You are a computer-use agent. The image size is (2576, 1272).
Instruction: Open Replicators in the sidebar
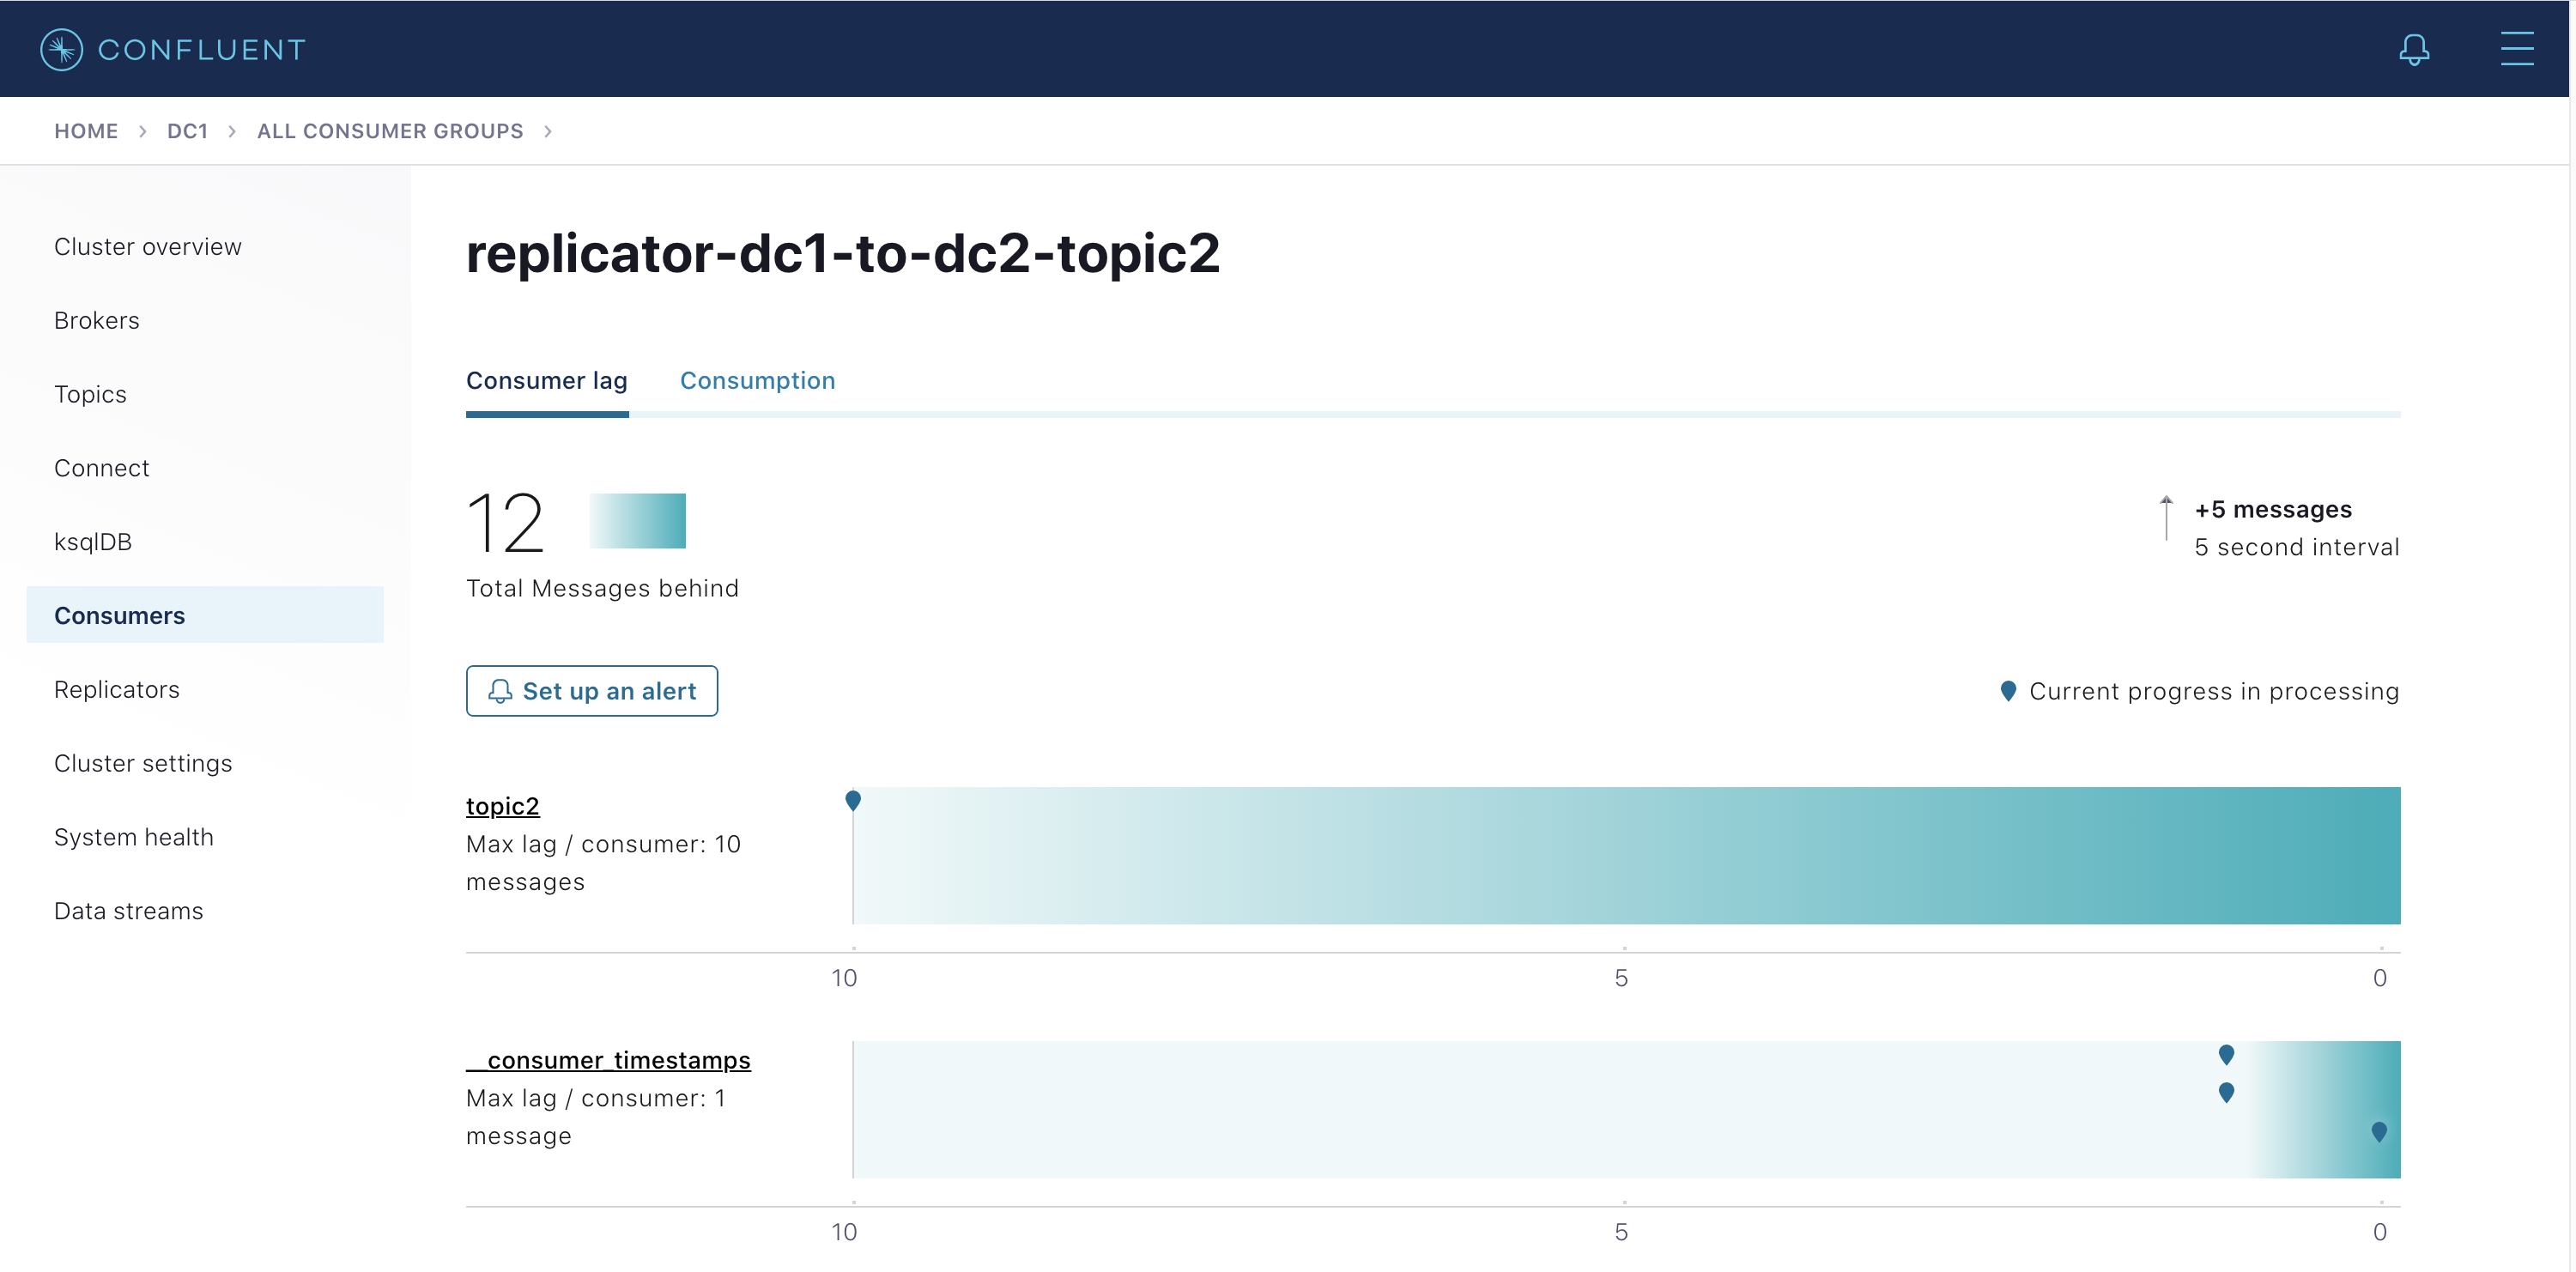(117, 689)
